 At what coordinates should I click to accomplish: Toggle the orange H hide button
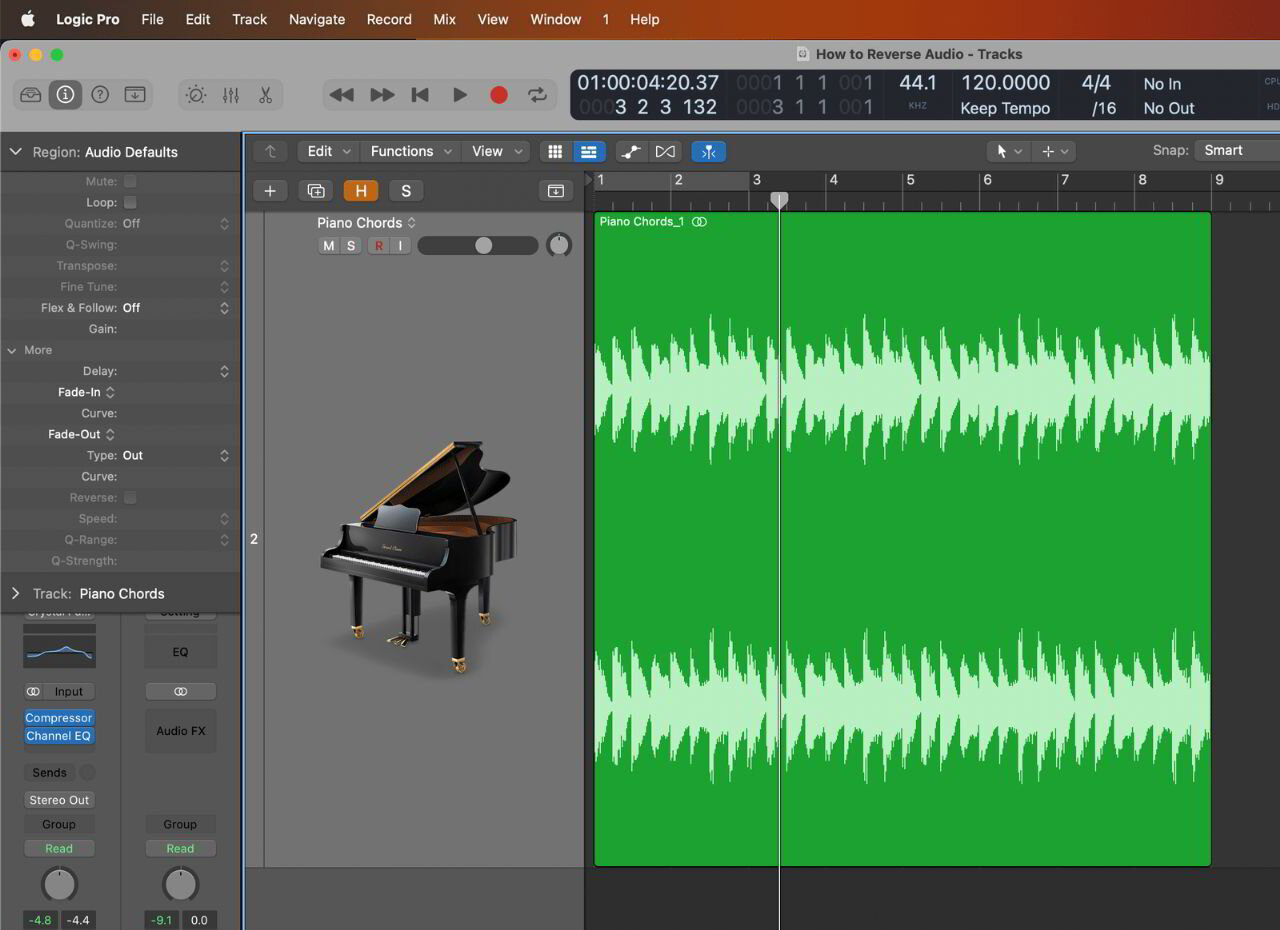pos(360,190)
